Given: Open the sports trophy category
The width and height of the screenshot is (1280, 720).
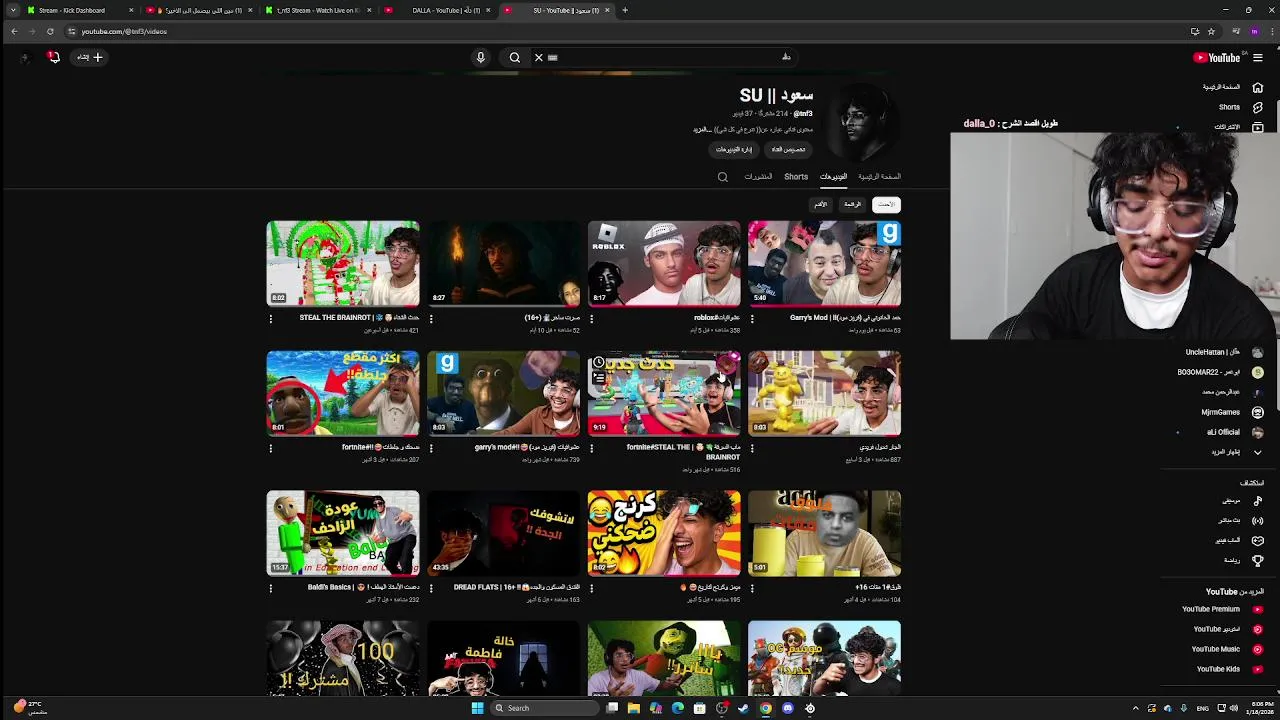Looking at the screenshot, I should click(x=1242, y=560).
